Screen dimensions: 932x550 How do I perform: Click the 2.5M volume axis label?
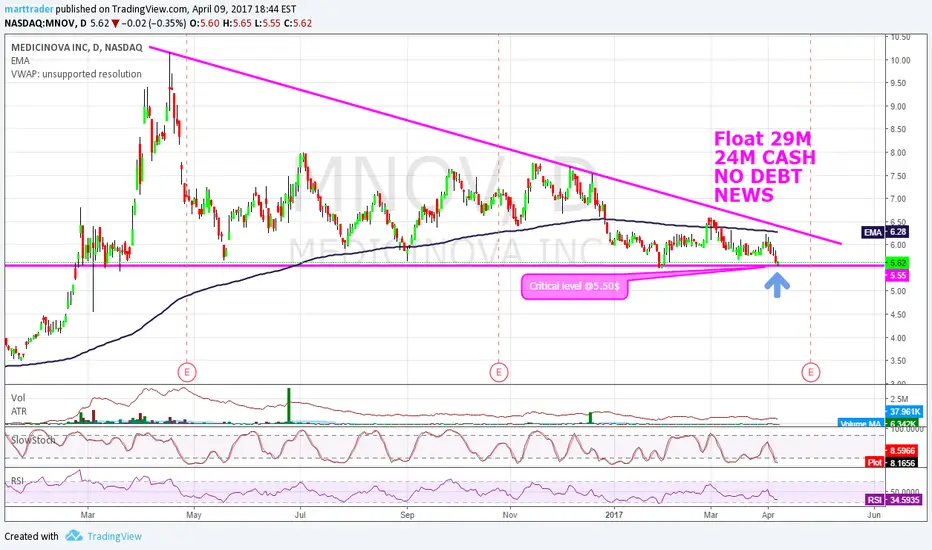click(x=899, y=399)
